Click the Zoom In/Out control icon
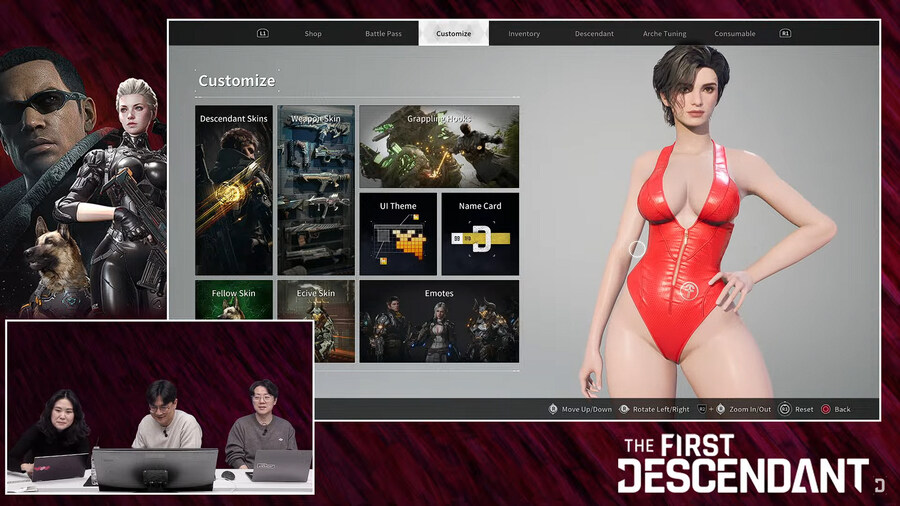This screenshot has height=506, width=900. click(720, 409)
